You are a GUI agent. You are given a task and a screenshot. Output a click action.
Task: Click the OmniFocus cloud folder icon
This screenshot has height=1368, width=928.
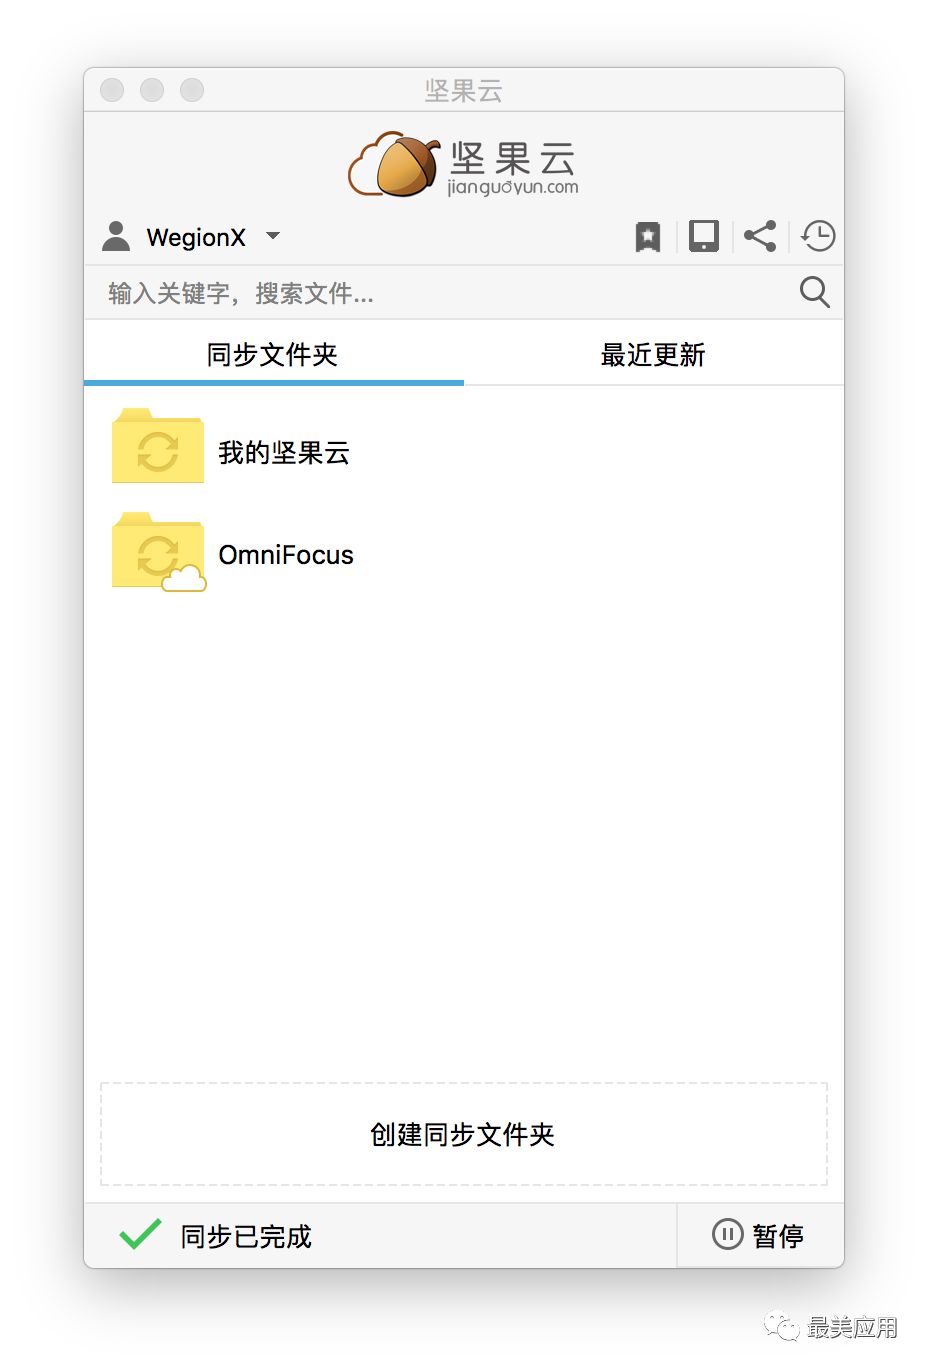click(x=158, y=552)
